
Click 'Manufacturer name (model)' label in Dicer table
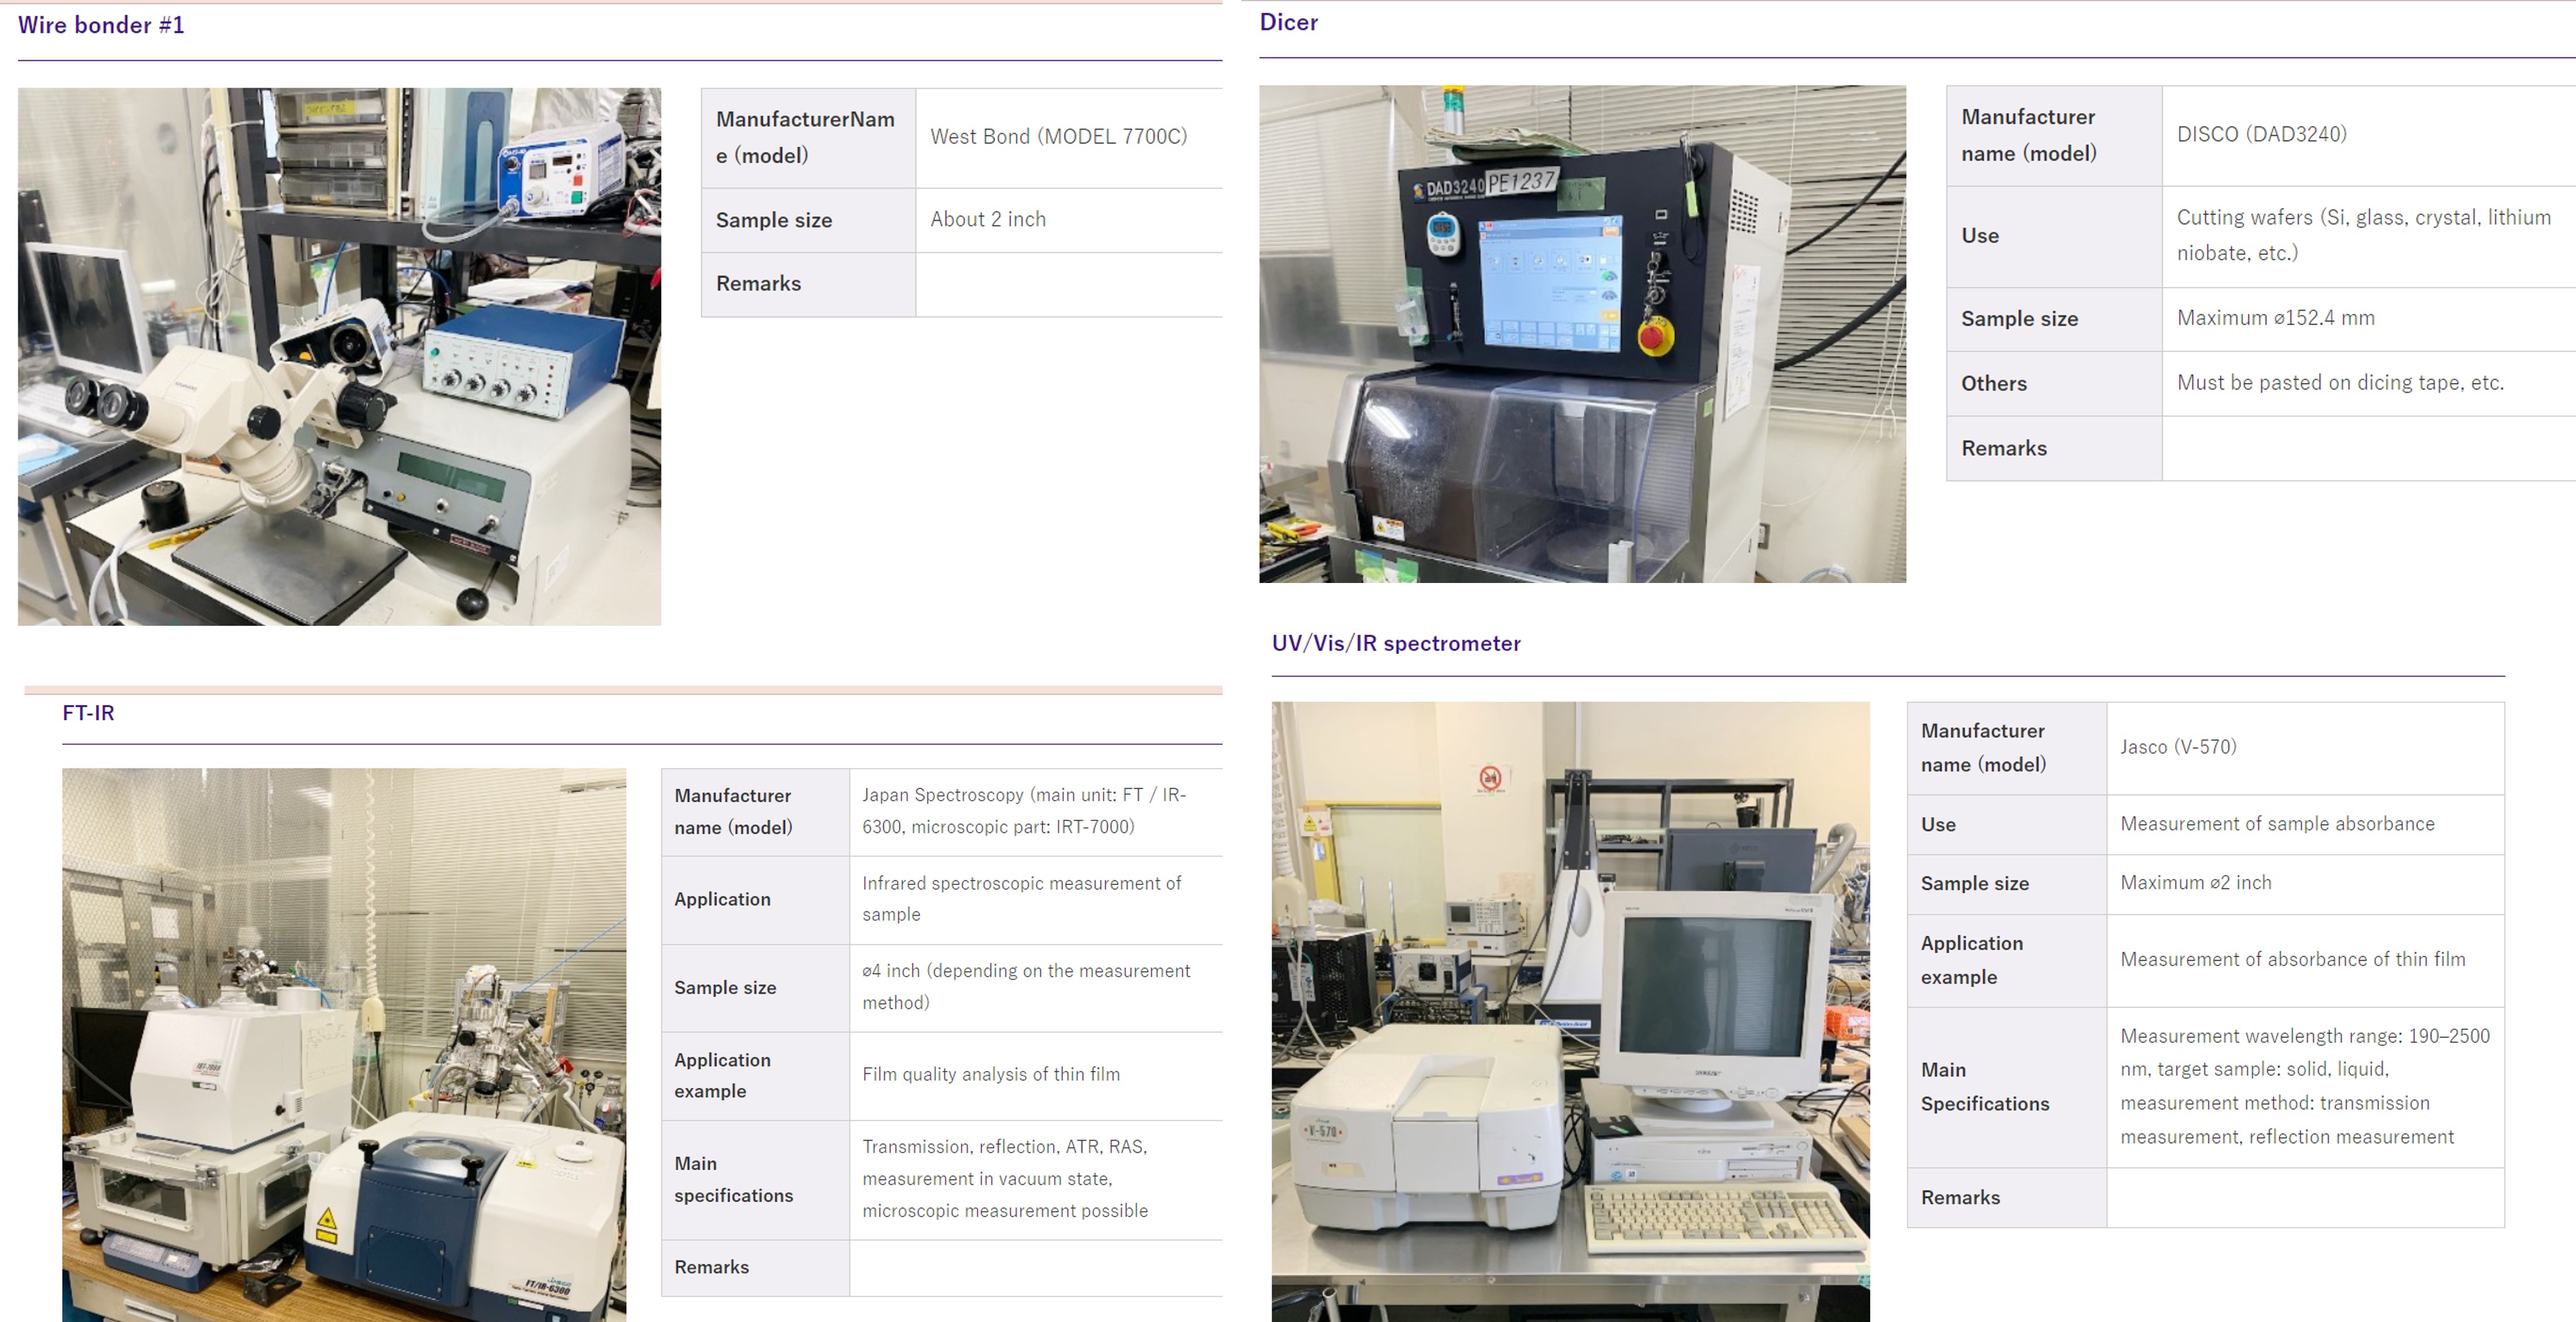point(2054,135)
